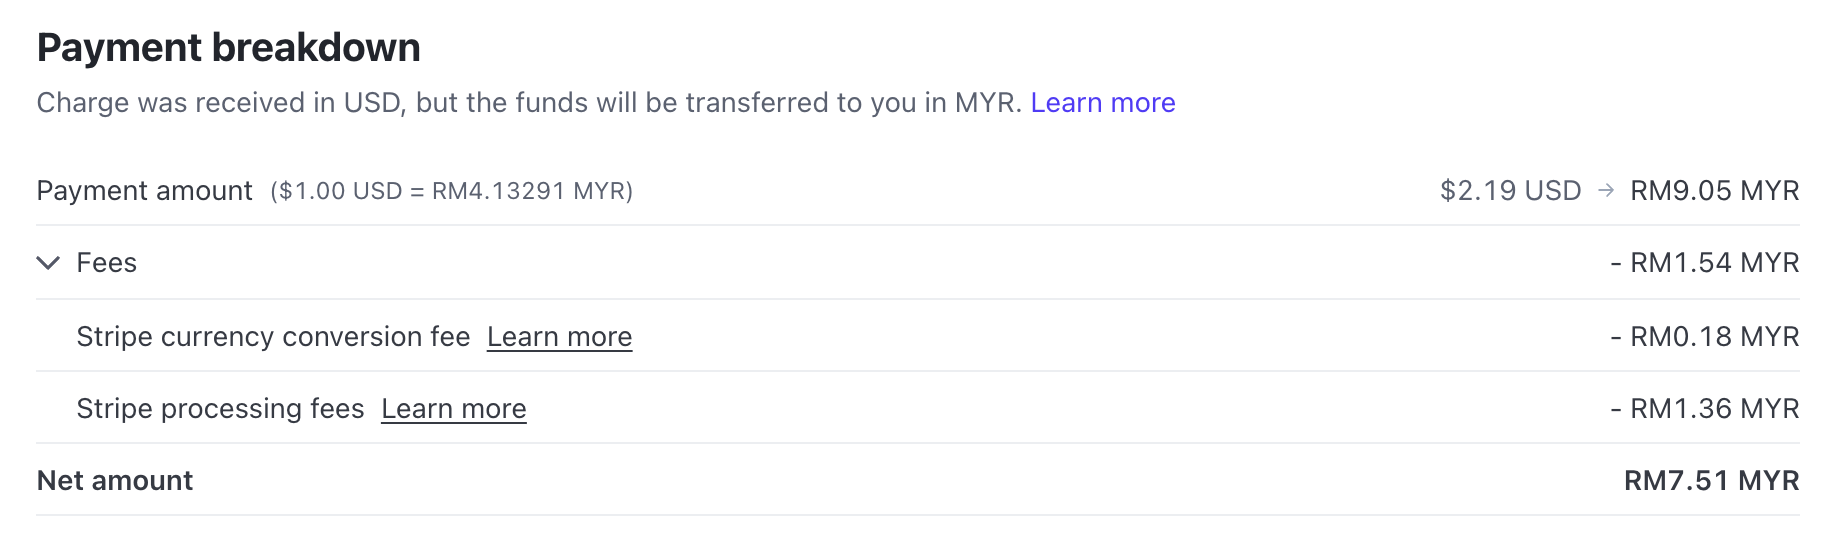Click the Payment amount label
1834x550 pixels.
144,191
